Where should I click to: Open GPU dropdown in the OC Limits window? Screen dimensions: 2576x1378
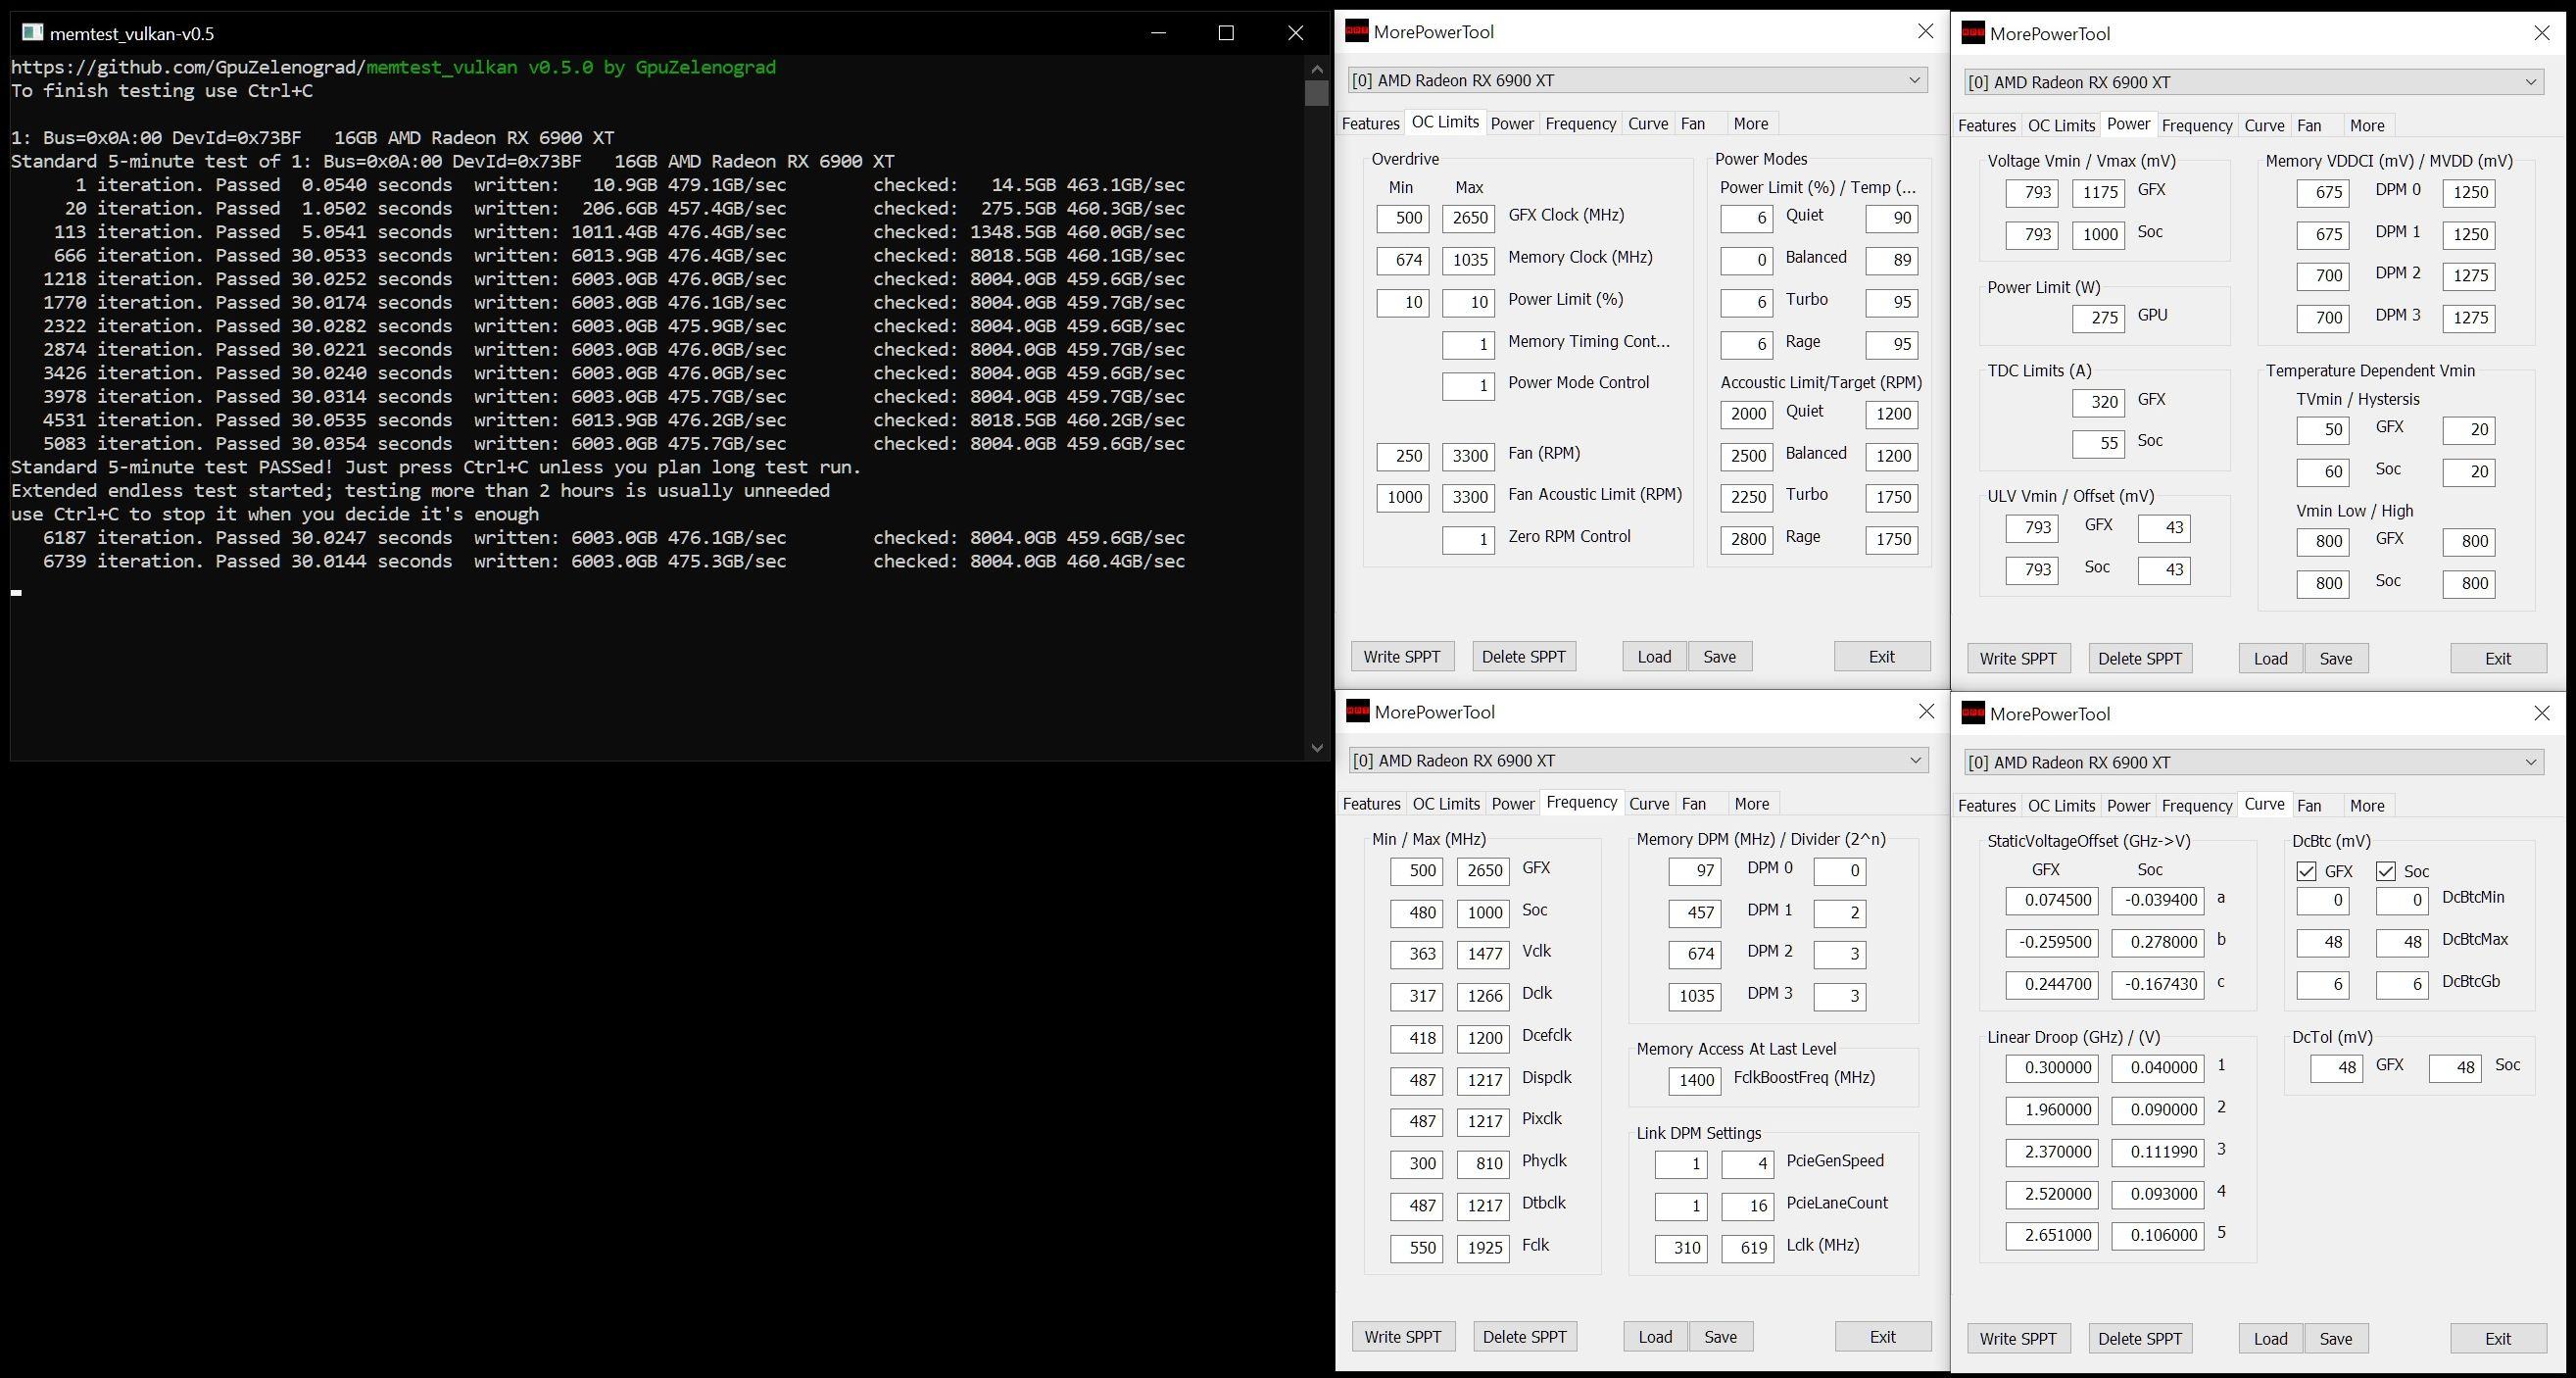1637,80
